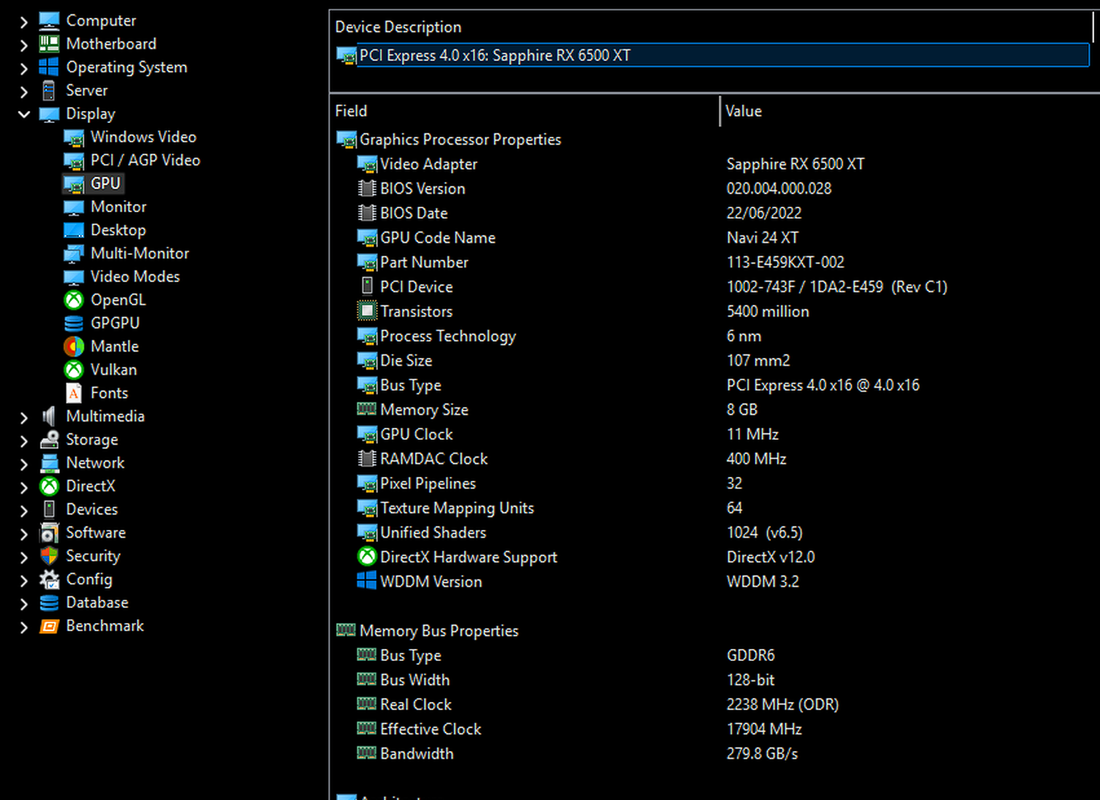
Task: Click the GPU icon in the tree
Action: click(74, 183)
